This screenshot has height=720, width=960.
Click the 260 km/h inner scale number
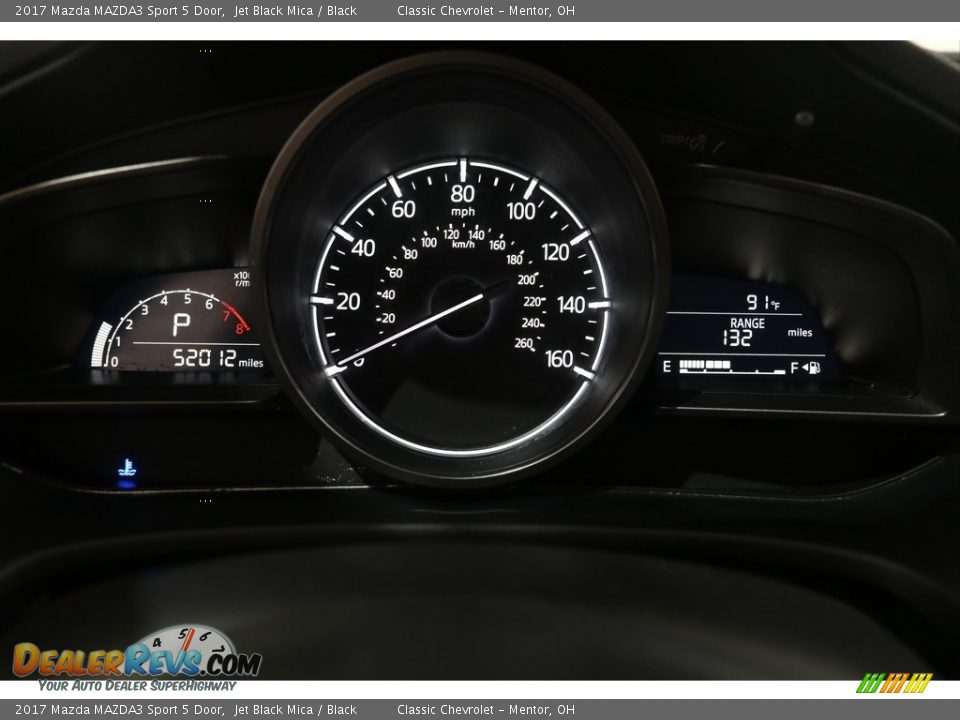pos(523,343)
